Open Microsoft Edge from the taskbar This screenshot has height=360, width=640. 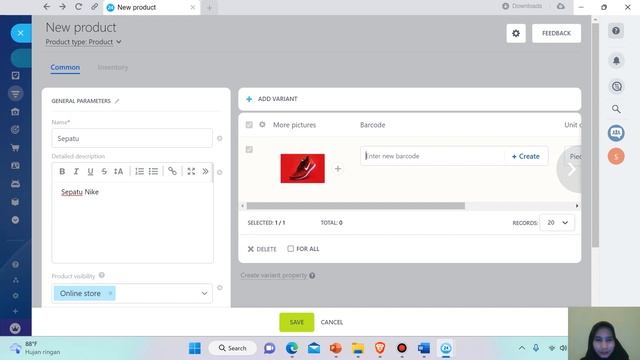(291, 348)
